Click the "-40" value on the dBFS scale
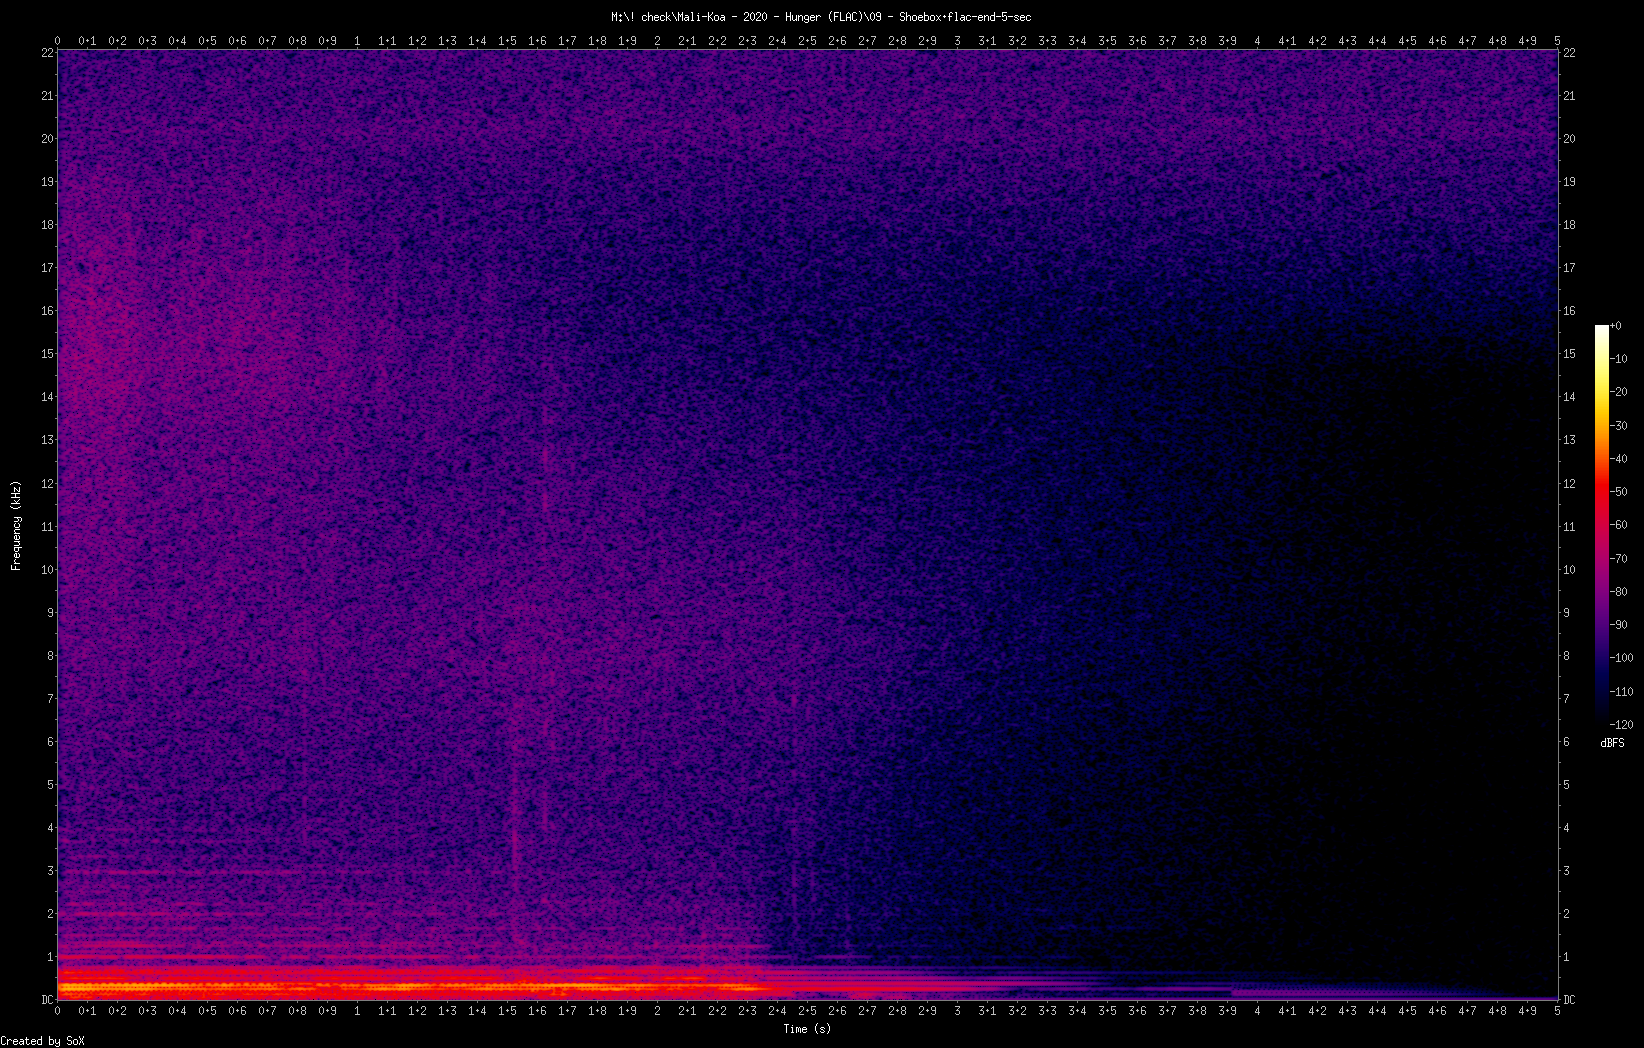This screenshot has width=1644, height=1048. click(1619, 459)
